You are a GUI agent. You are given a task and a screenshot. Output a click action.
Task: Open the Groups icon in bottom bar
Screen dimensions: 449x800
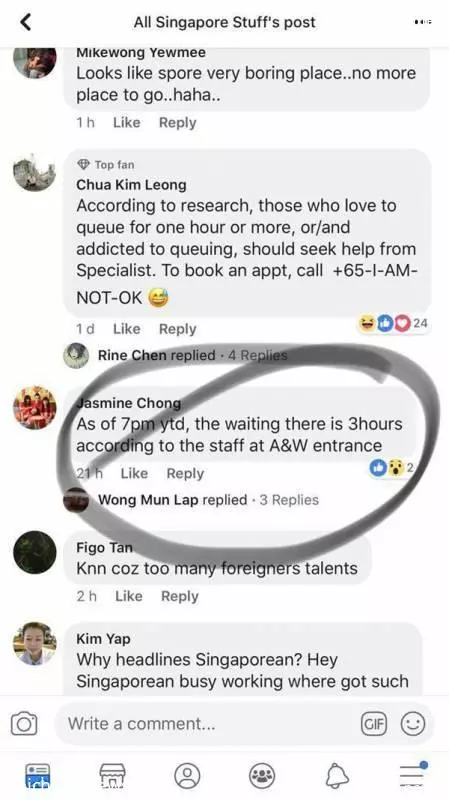(262, 776)
